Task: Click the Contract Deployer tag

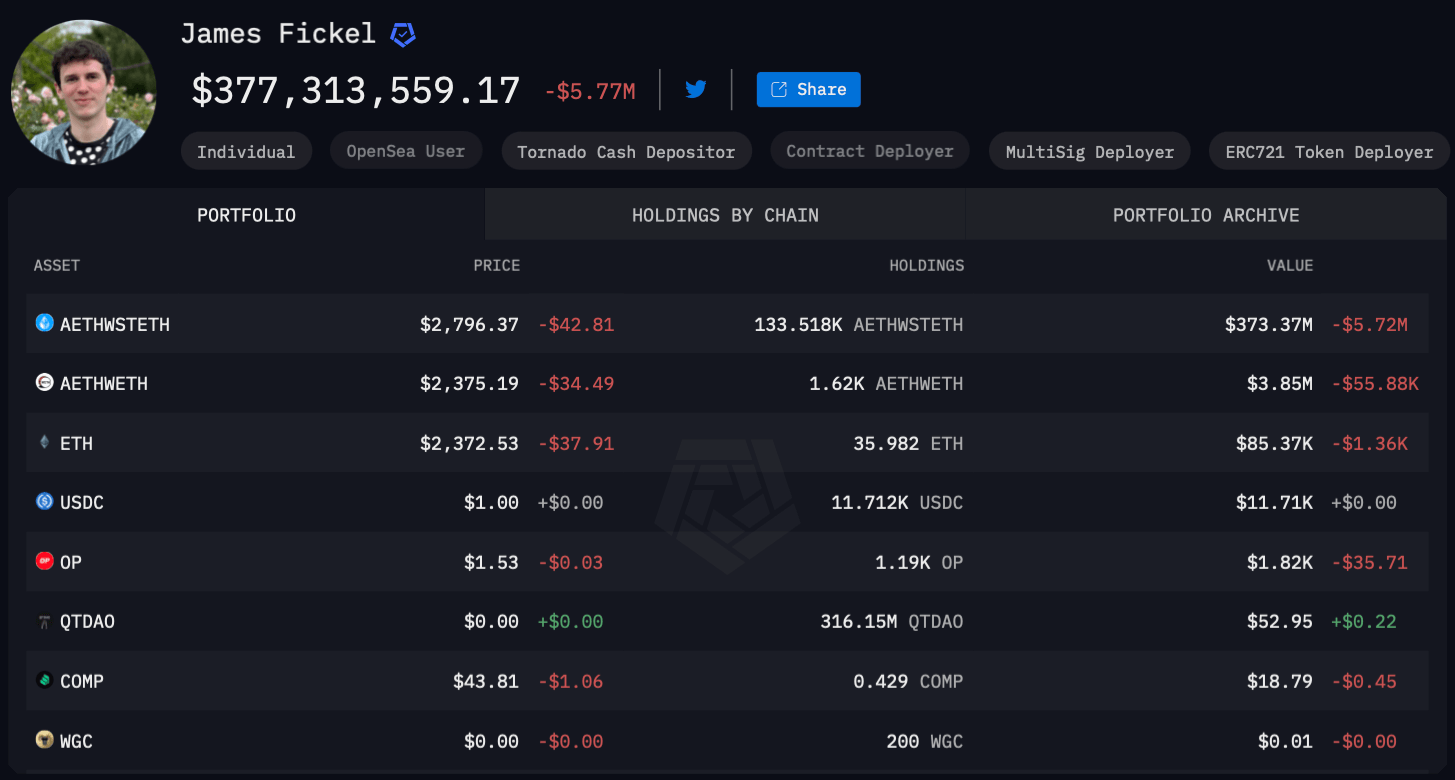Action: point(869,151)
